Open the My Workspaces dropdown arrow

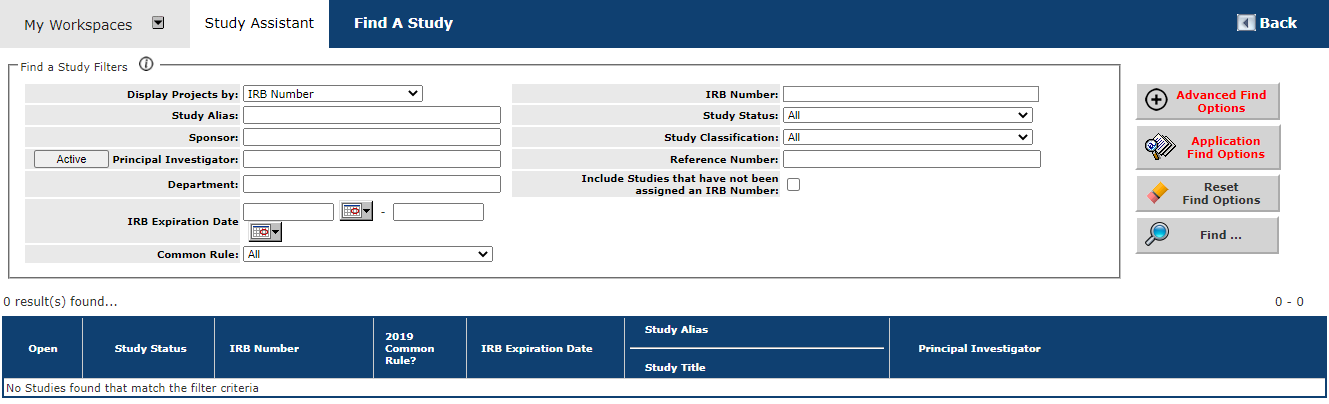158,23
